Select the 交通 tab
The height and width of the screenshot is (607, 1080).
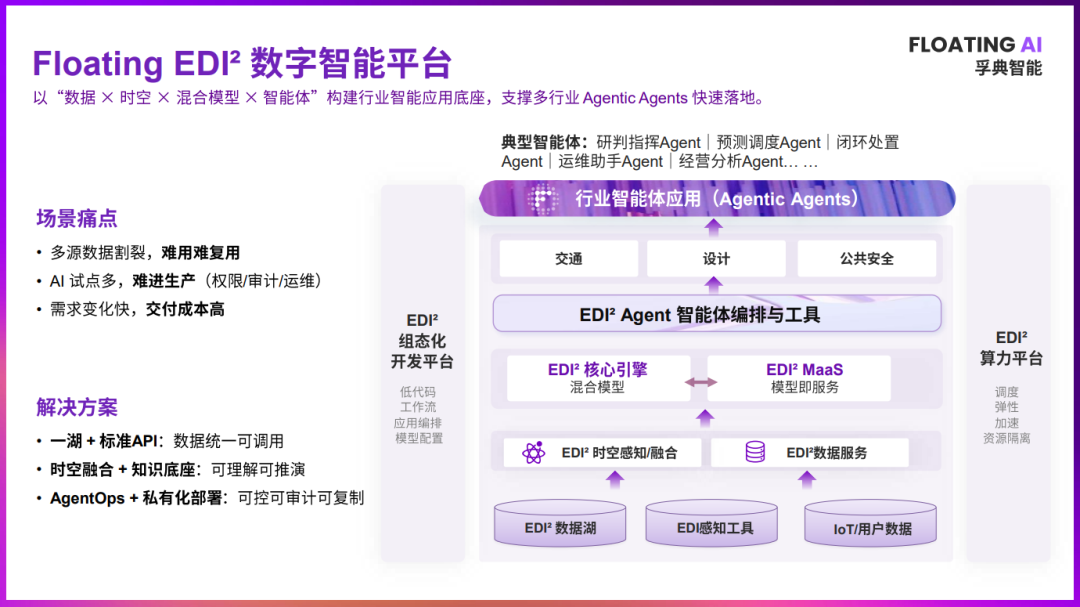click(x=567, y=258)
